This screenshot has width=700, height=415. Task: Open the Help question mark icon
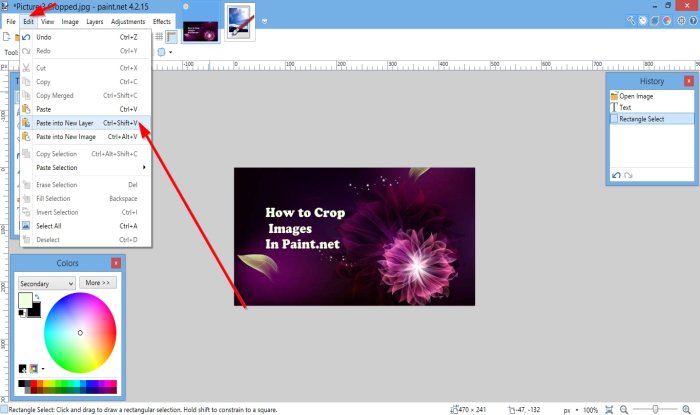693,21
